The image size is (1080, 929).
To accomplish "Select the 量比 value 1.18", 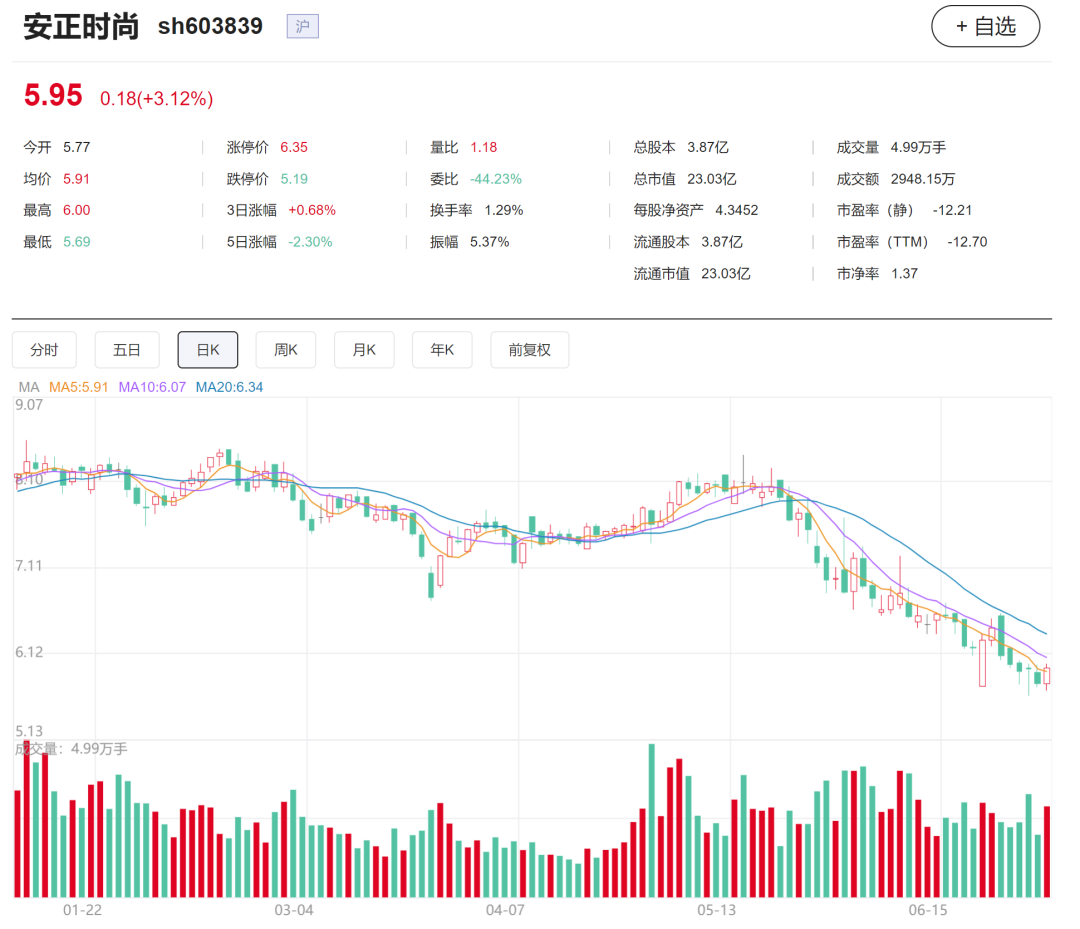I will click(484, 147).
